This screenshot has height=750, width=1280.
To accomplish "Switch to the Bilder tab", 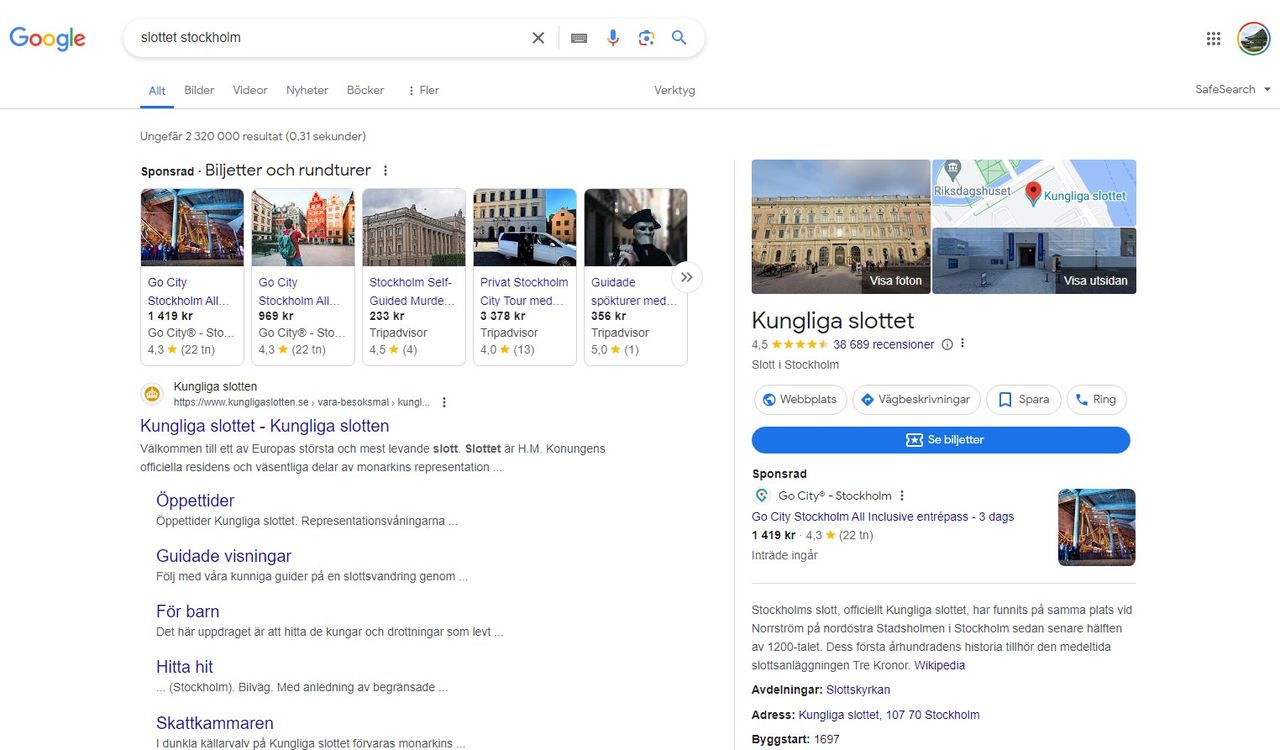I will pyautogui.click(x=199, y=89).
